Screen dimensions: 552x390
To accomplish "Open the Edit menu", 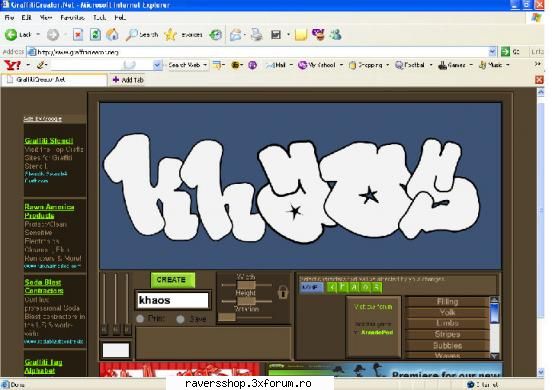I will (x=26, y=17).
